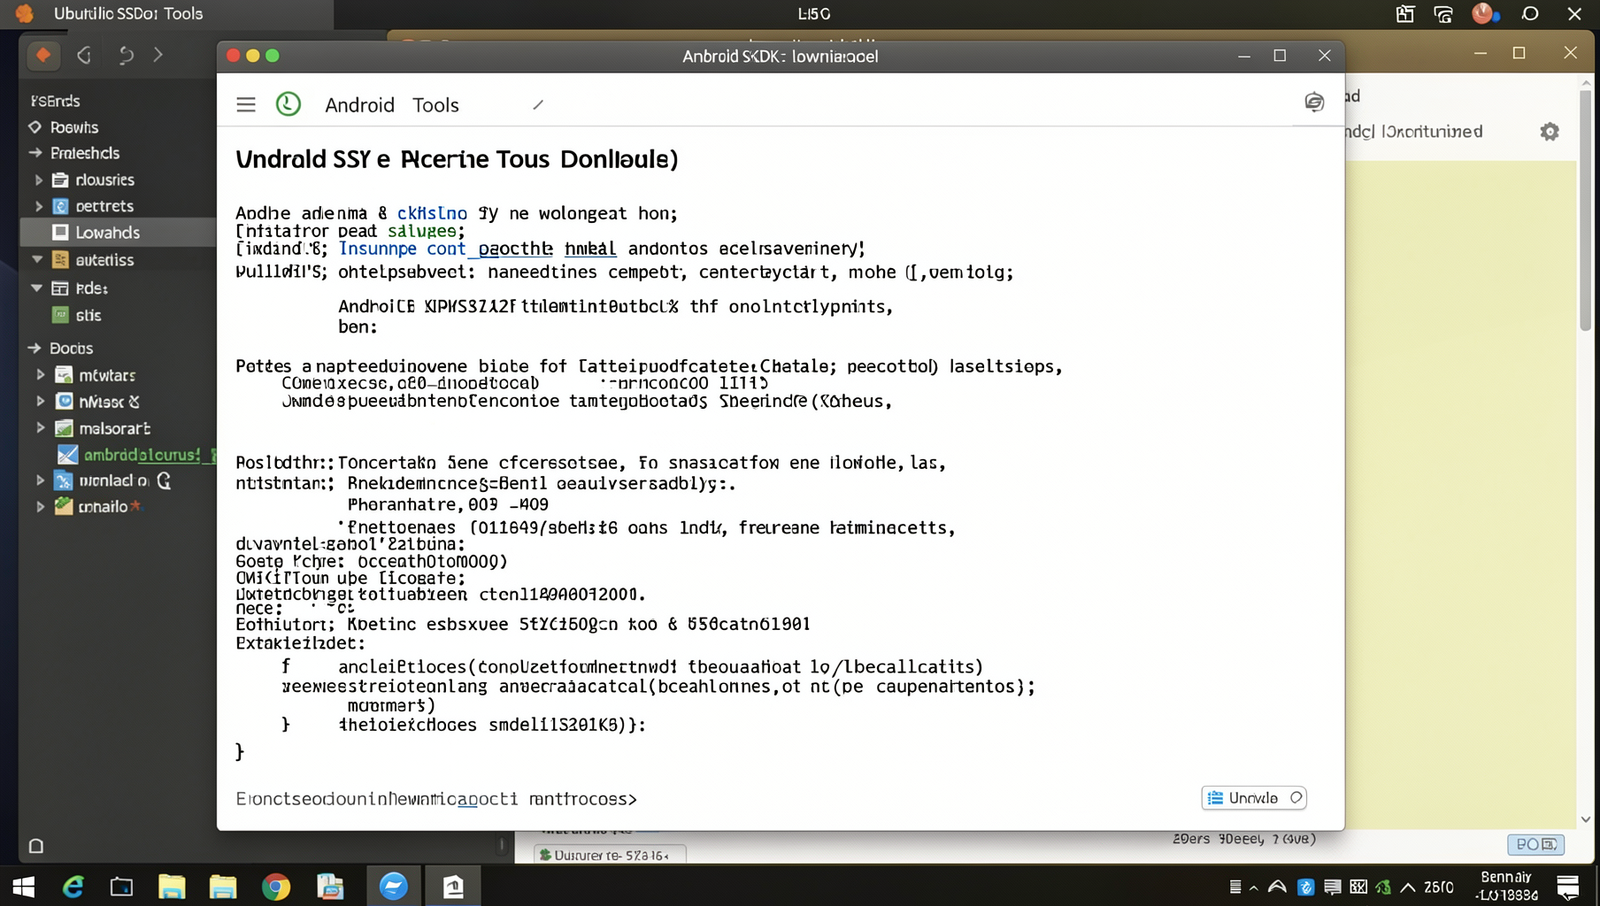This screenshot has width=1600, height=906.
Task: Click the small icon at sidebar bottom-left corner
Action: coord(36,846)
